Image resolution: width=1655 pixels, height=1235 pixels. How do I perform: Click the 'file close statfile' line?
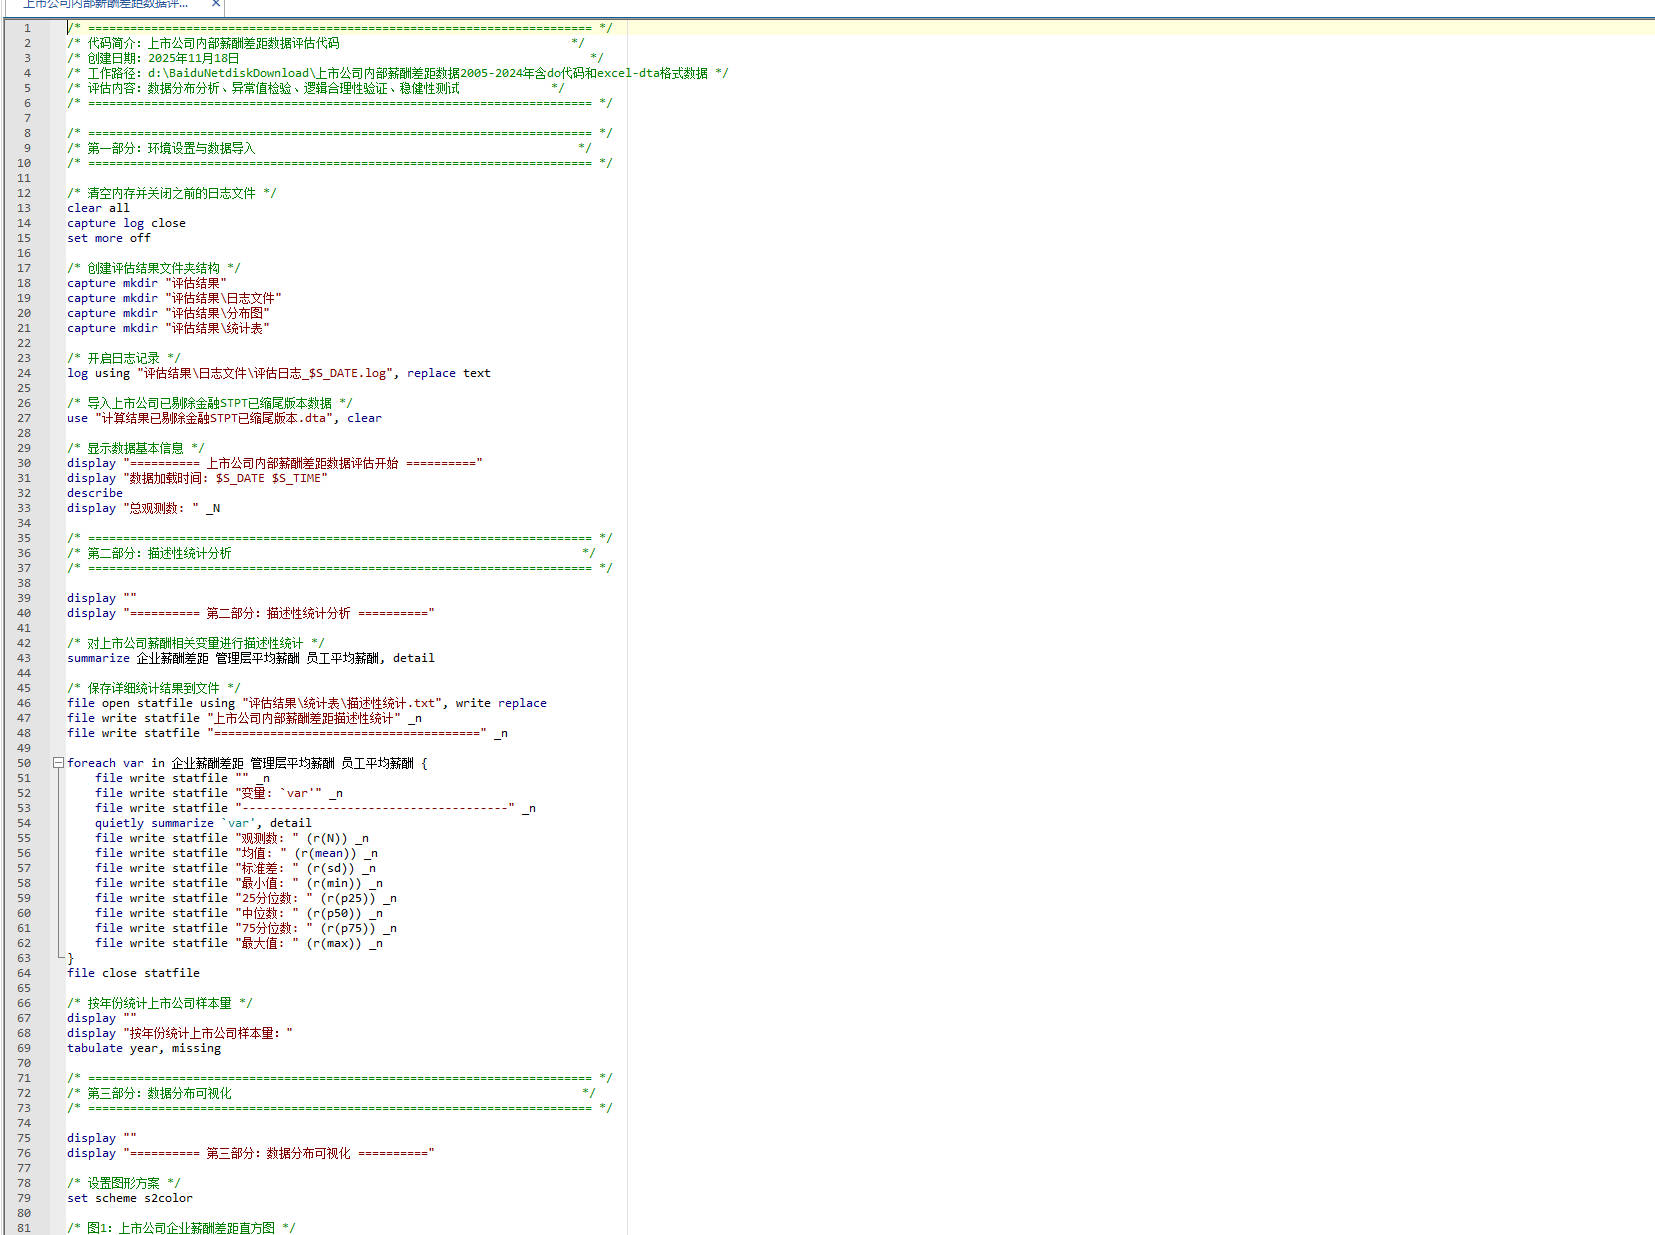coord(133,973)
